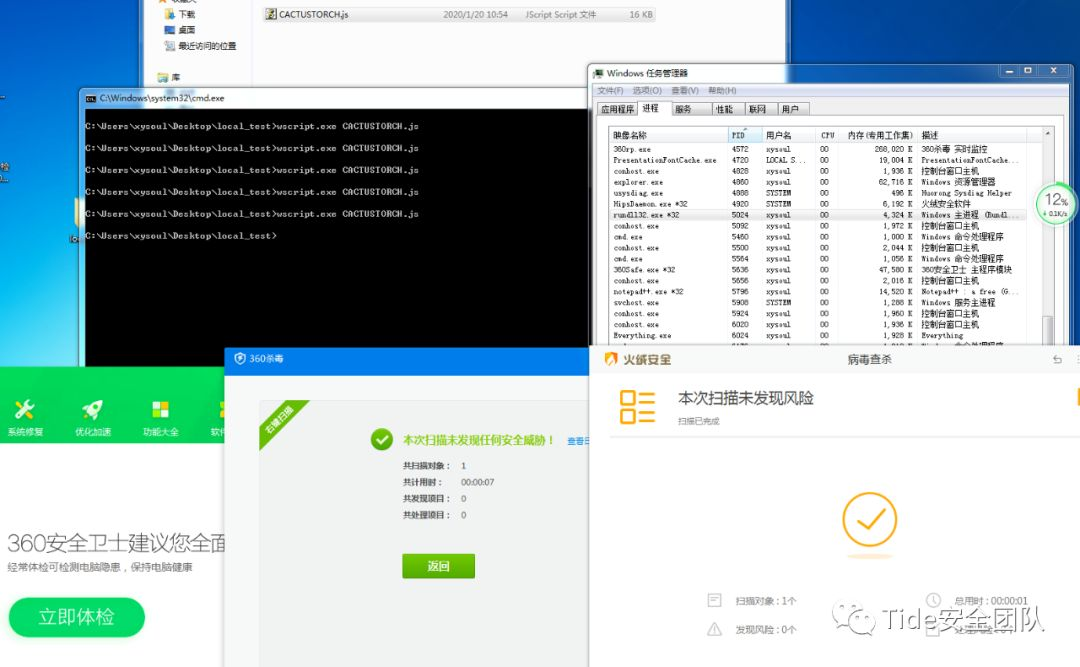Open 最近访问的位置 in Explorer sidebar
This screenshot has width=1080, height=667.
coord(200,45)
